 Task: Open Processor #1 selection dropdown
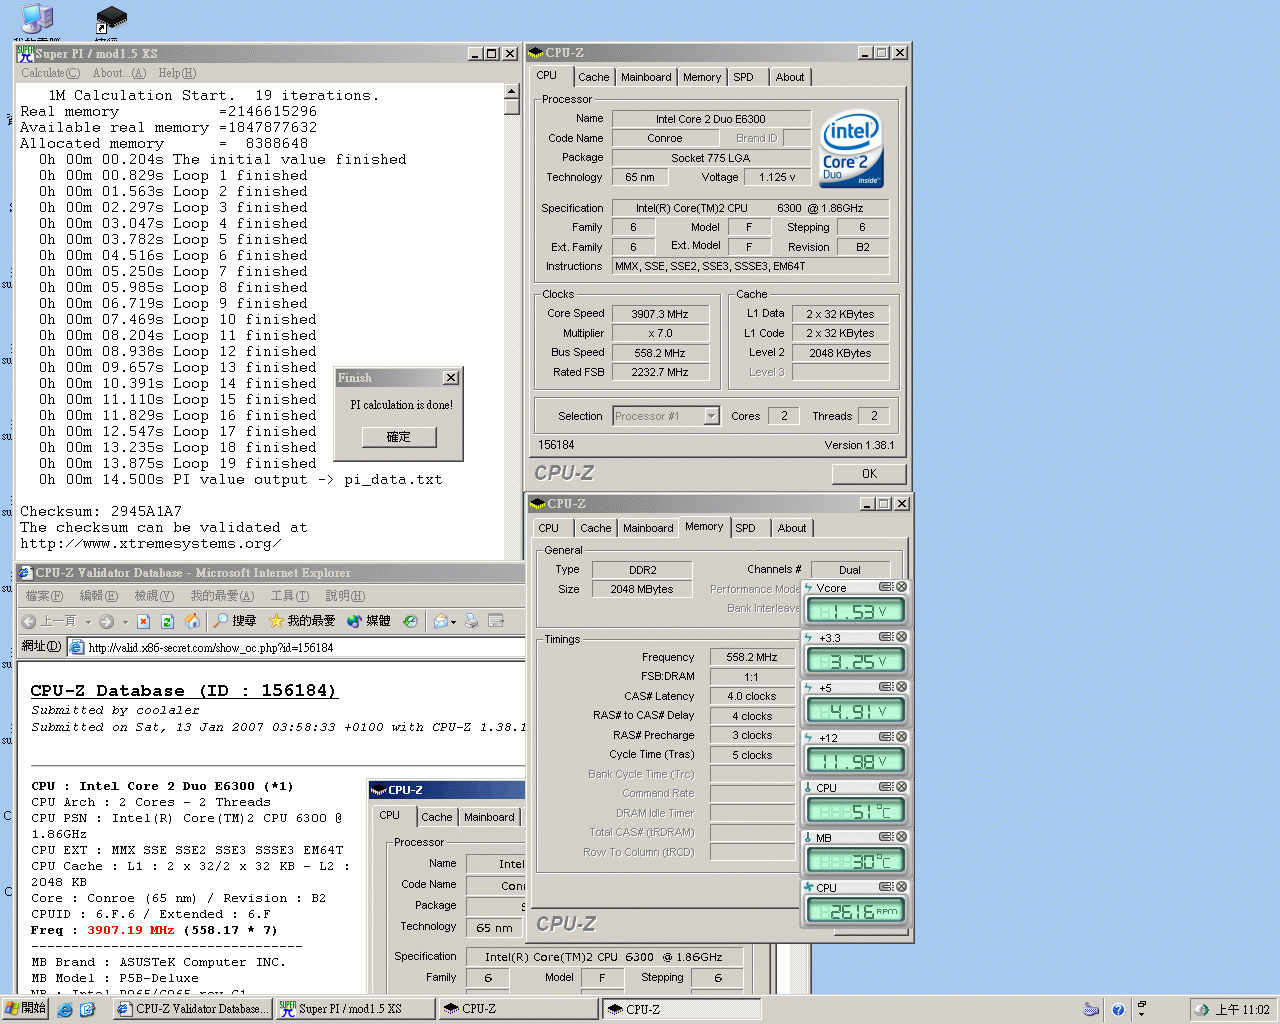tap(711, 416)
